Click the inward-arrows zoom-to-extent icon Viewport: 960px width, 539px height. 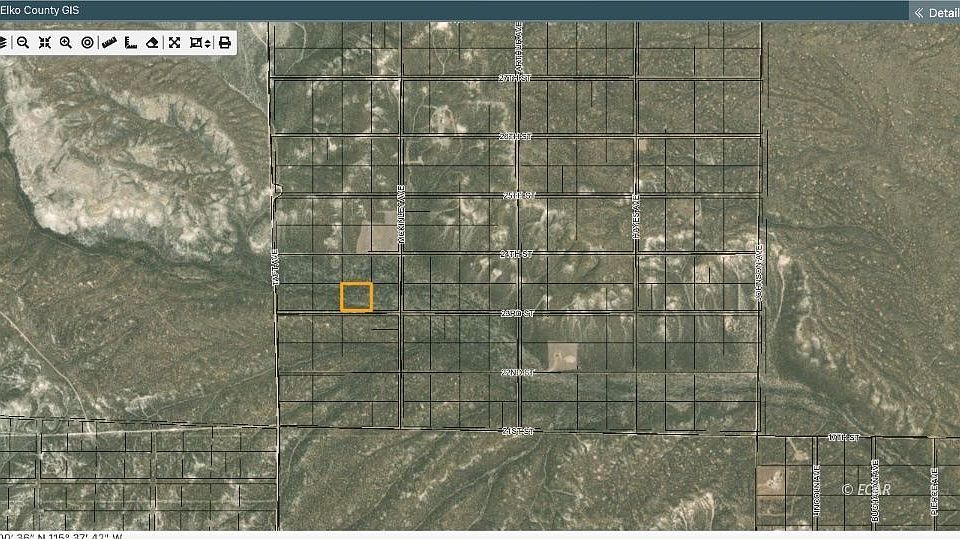tap(45, 42)
